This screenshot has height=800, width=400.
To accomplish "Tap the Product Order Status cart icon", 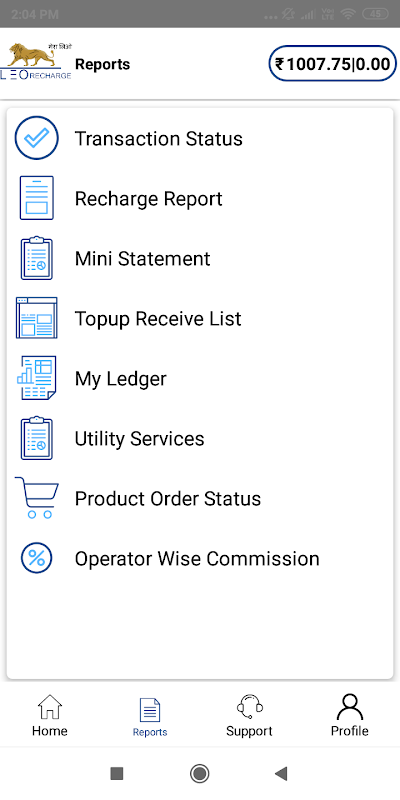I will click(37, 498).
